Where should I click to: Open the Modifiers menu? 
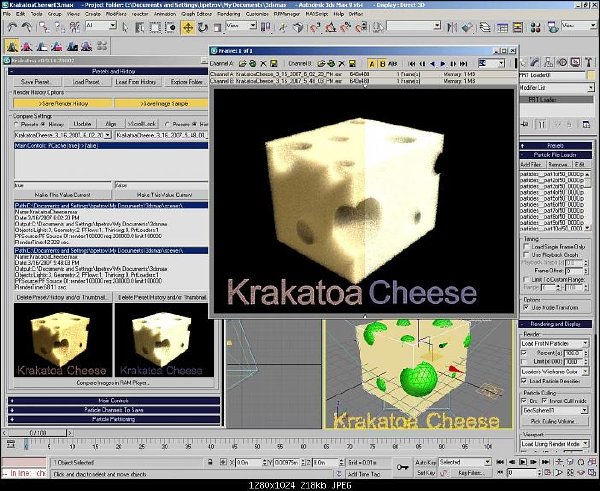[x=114, y=14]
